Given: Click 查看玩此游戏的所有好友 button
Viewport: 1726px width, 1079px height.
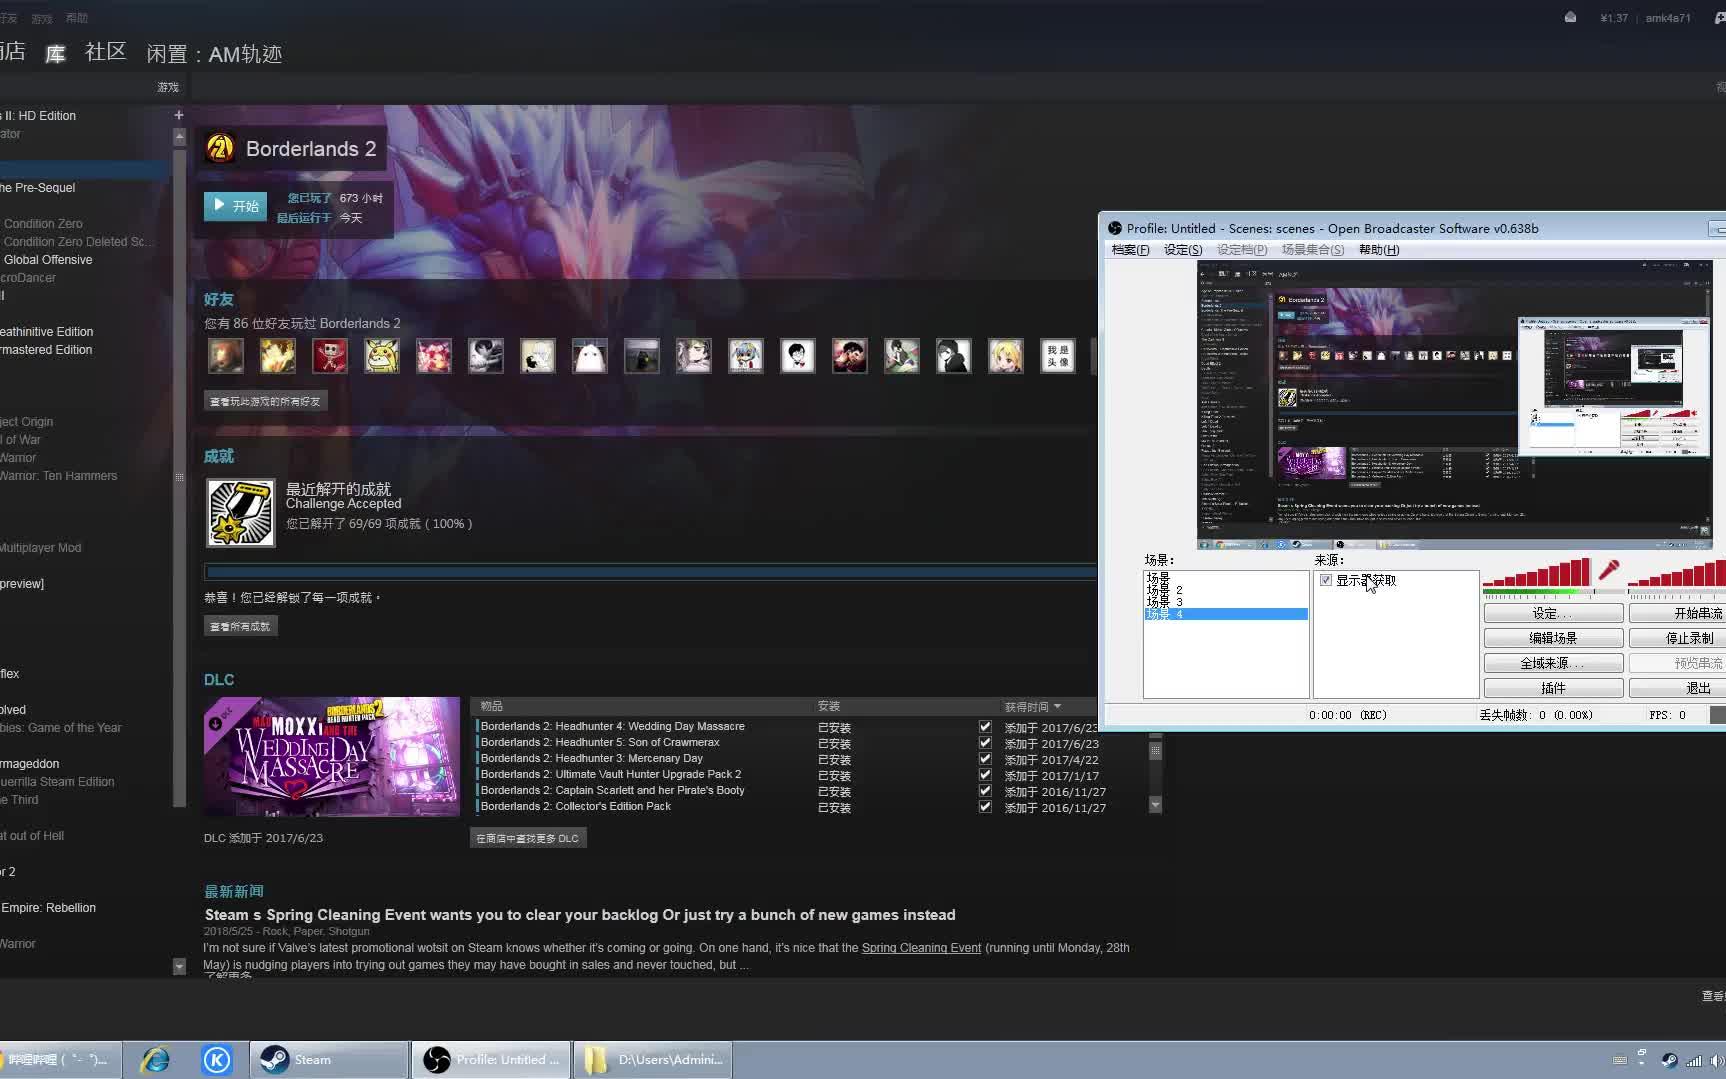Looking at the screenshot, I should (x=265, y=401).
